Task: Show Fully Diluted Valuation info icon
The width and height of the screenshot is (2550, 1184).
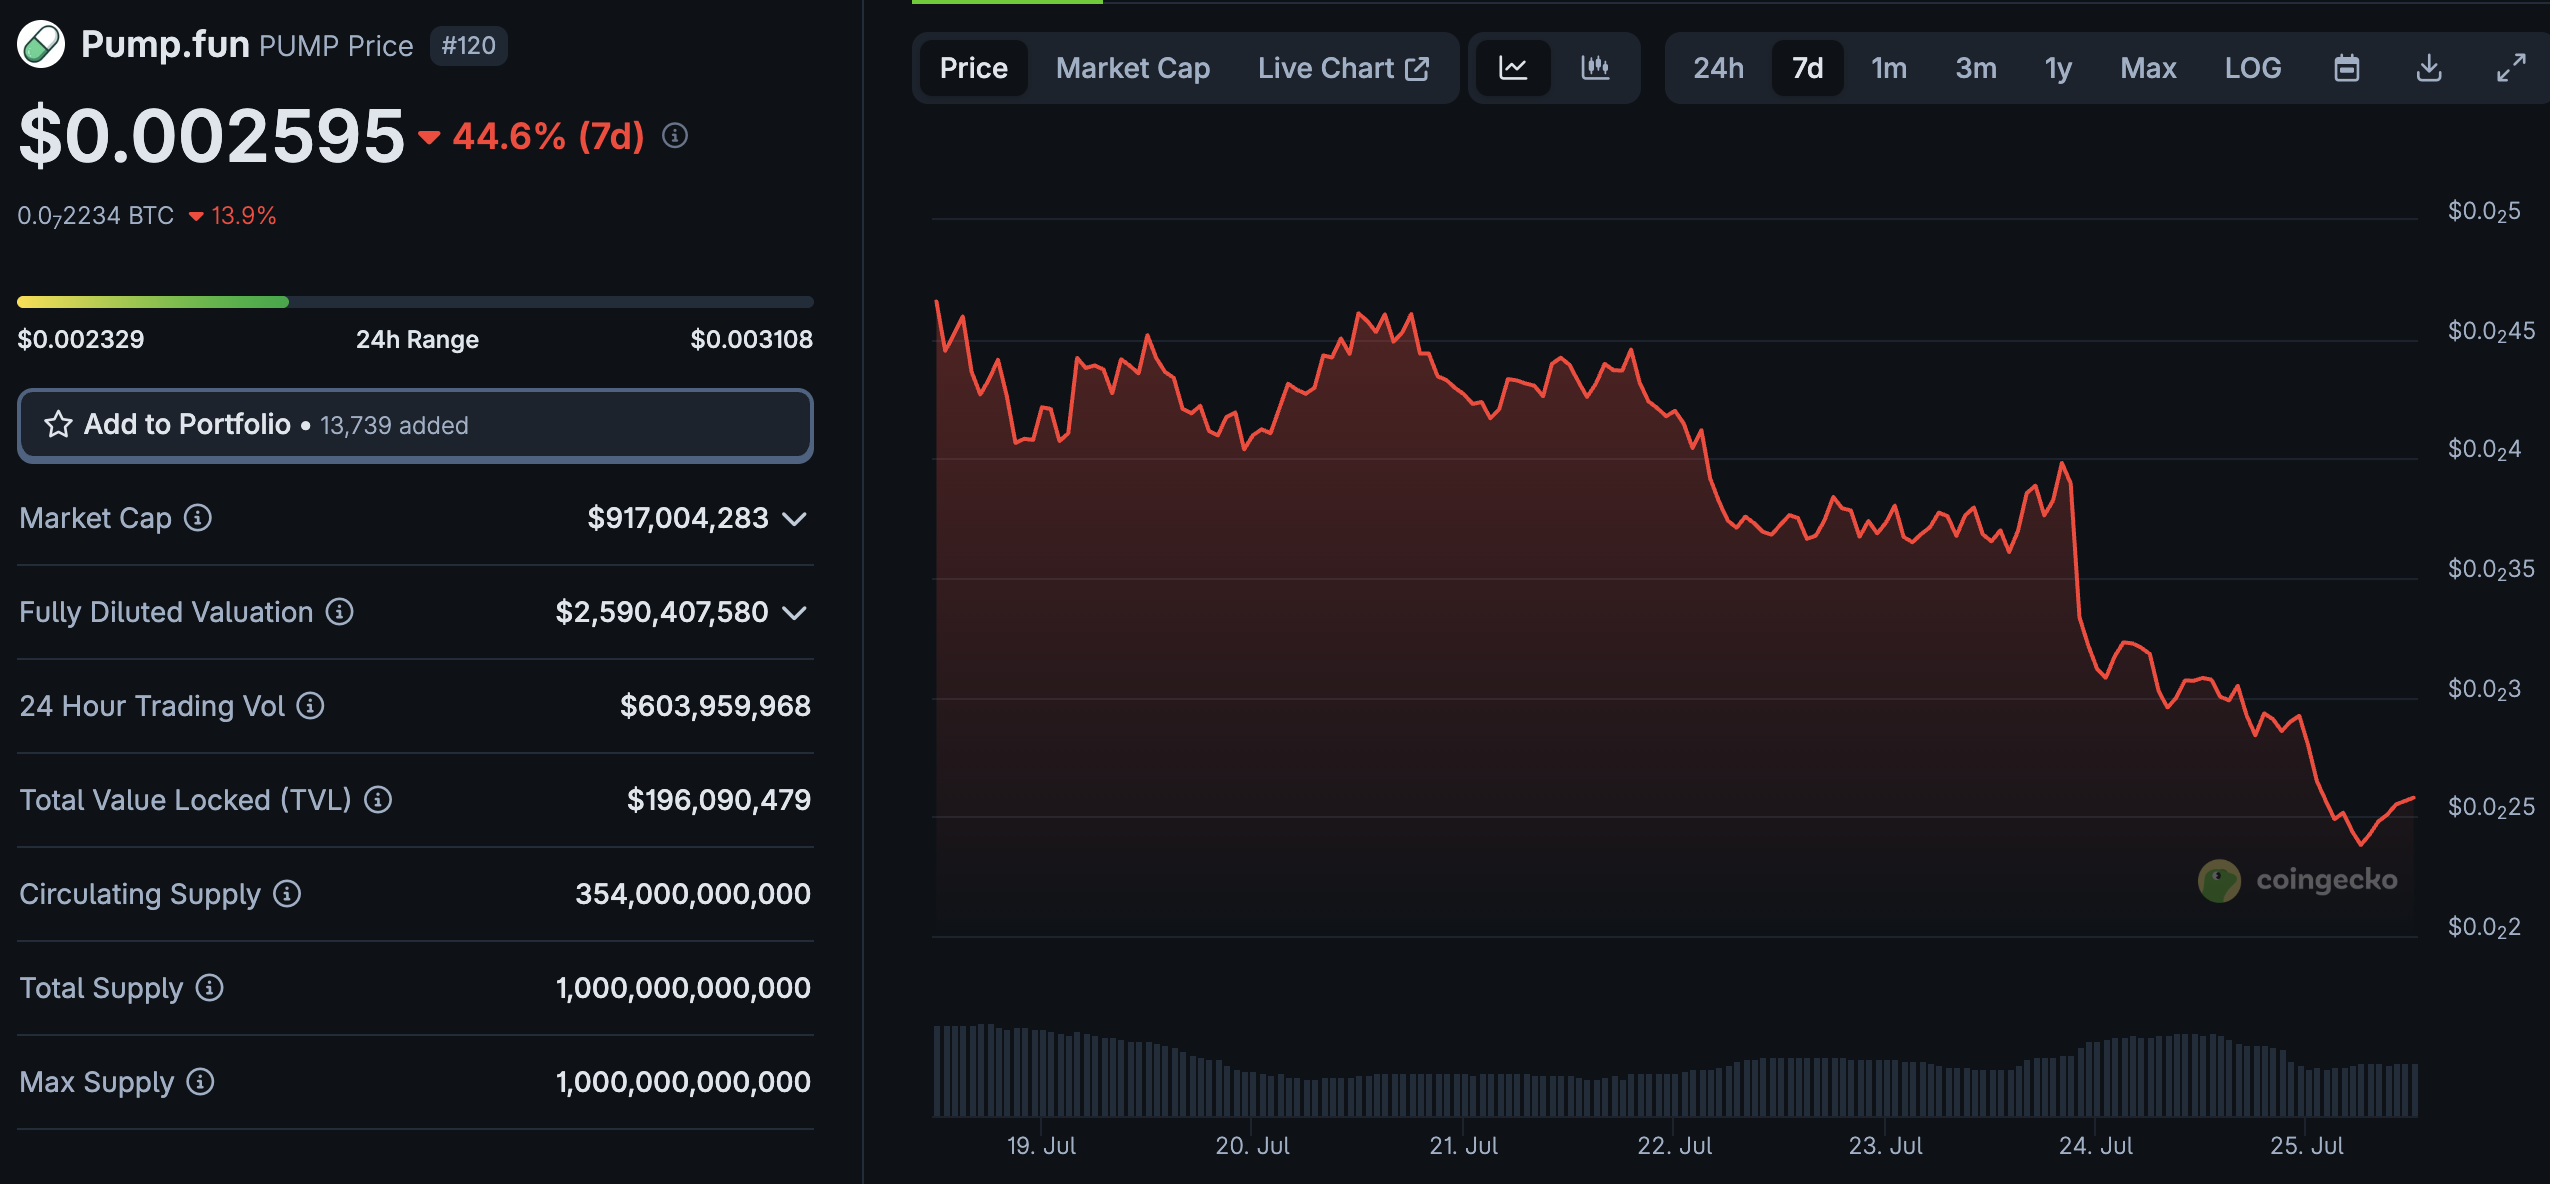Action: point(340,611)
